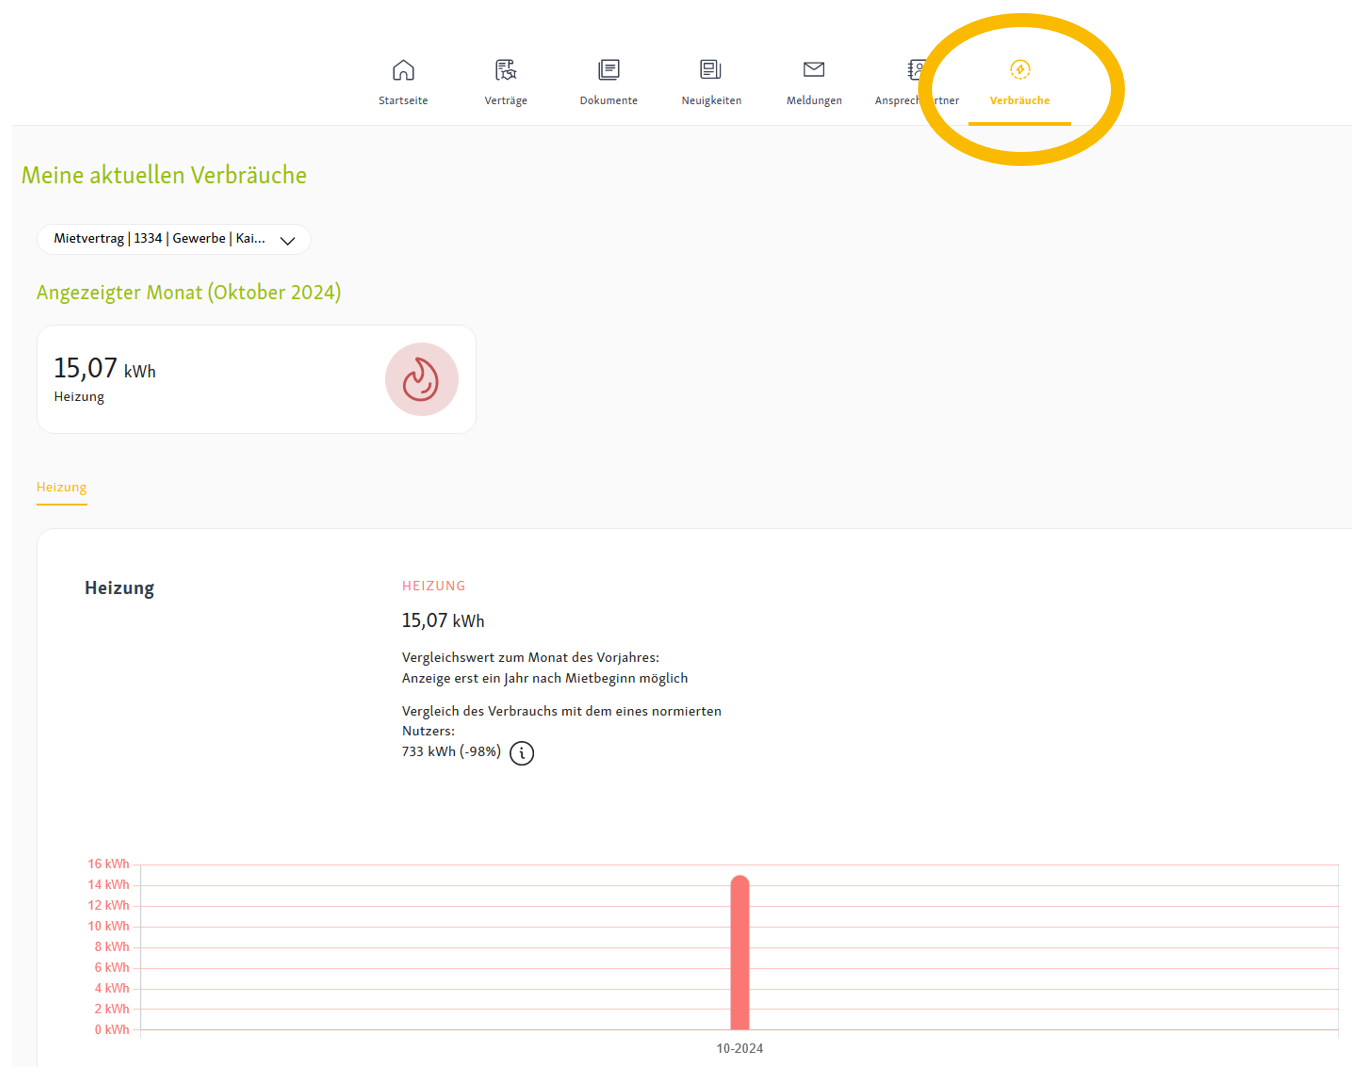Open the Dokumente icon in navigation
1364x1077 pixels.
pyautogui.click(x=609, y=70)
